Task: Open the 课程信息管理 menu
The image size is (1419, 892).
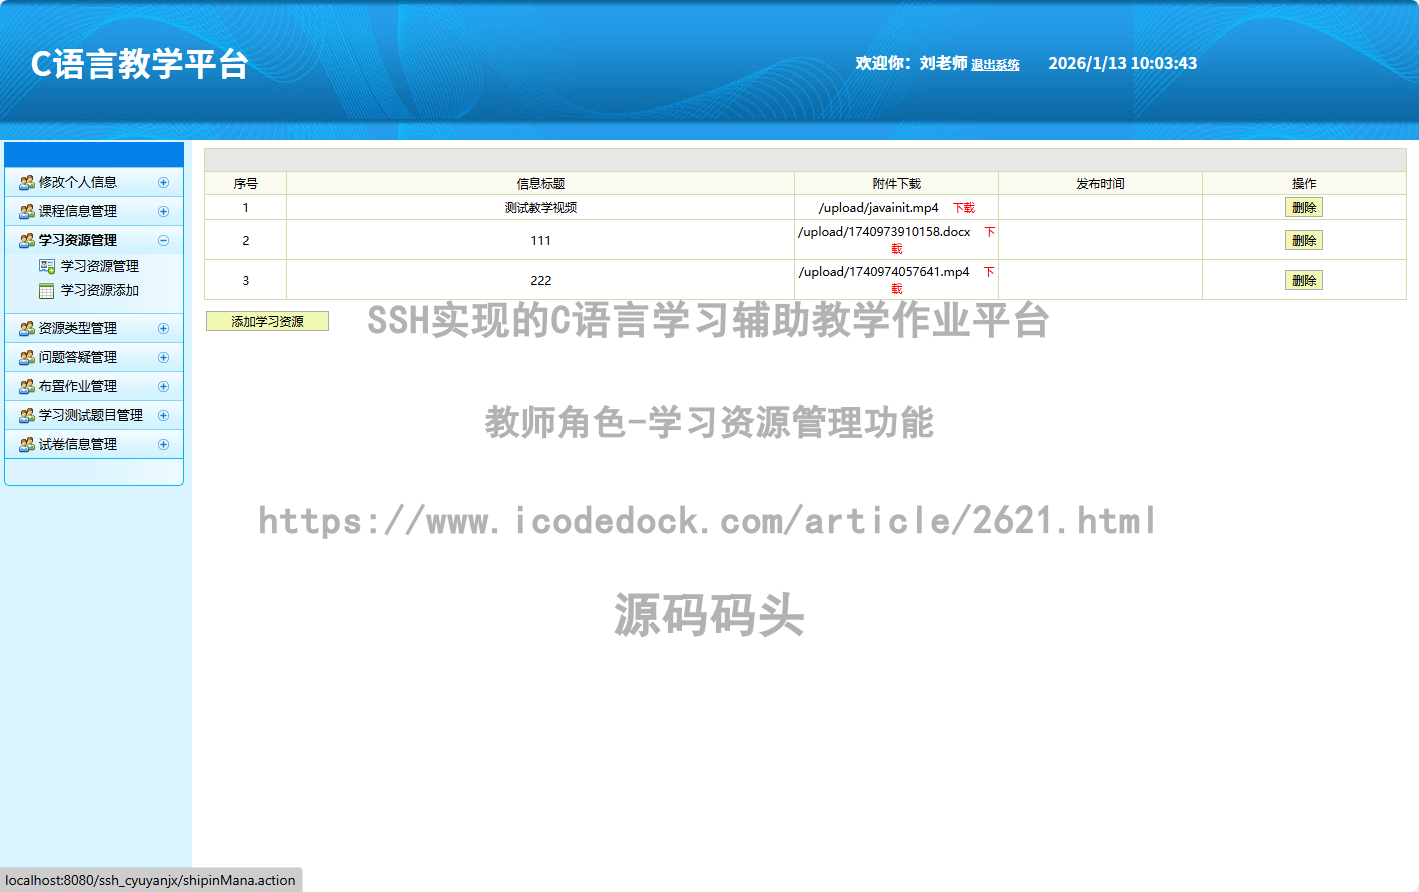Action: pyautogui.click(x=78, y=212)
